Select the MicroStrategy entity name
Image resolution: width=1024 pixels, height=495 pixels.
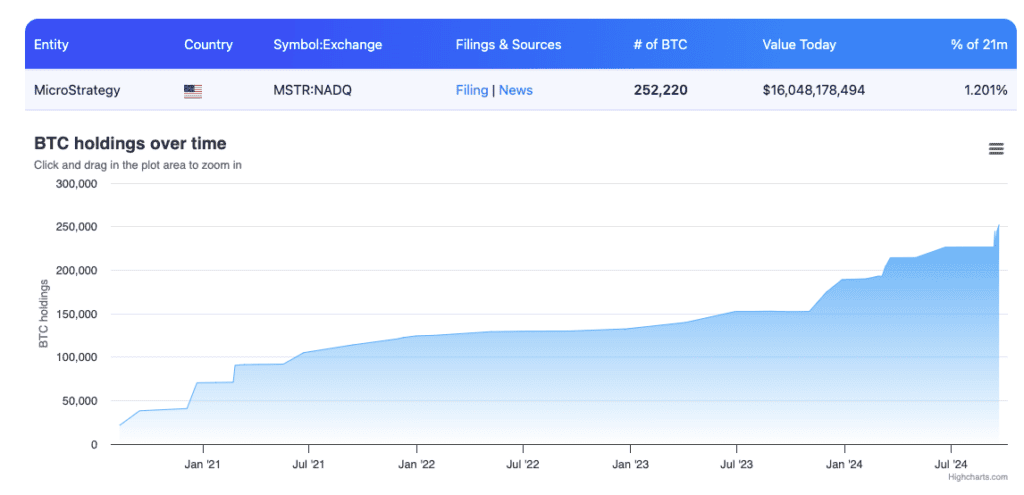[x=77, y=90]
